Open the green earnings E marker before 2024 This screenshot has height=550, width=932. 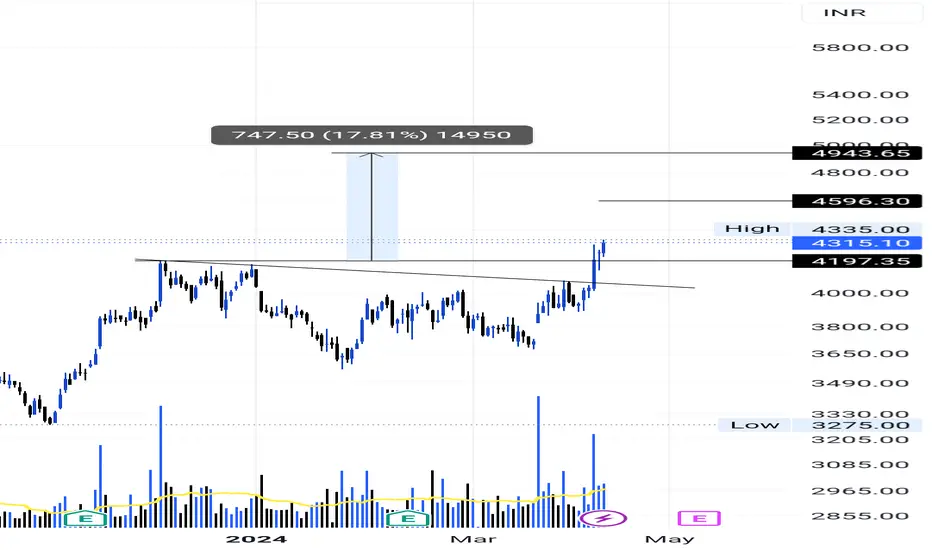coord(86,518)
